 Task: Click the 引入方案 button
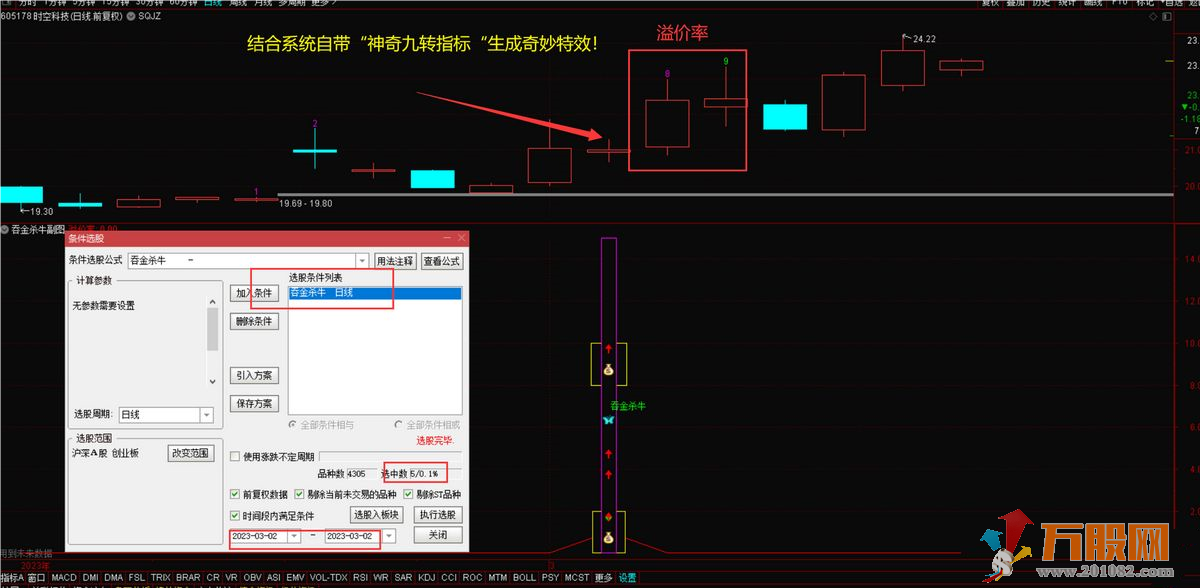tap(255, 376)
